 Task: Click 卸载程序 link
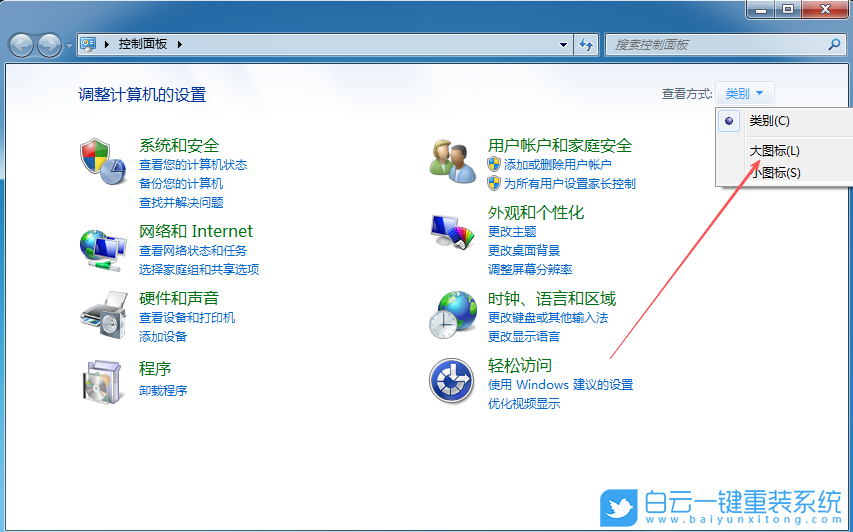[163, 390]
